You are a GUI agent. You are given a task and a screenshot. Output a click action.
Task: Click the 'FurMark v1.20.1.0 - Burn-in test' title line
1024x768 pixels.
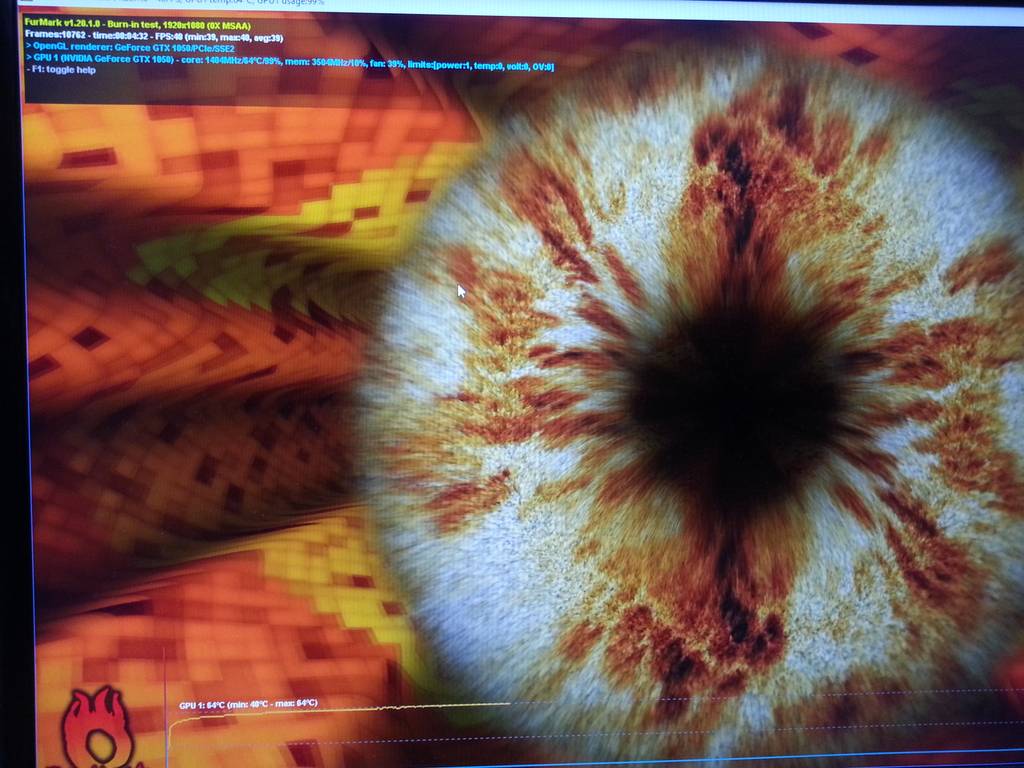[x=138, y=25]
